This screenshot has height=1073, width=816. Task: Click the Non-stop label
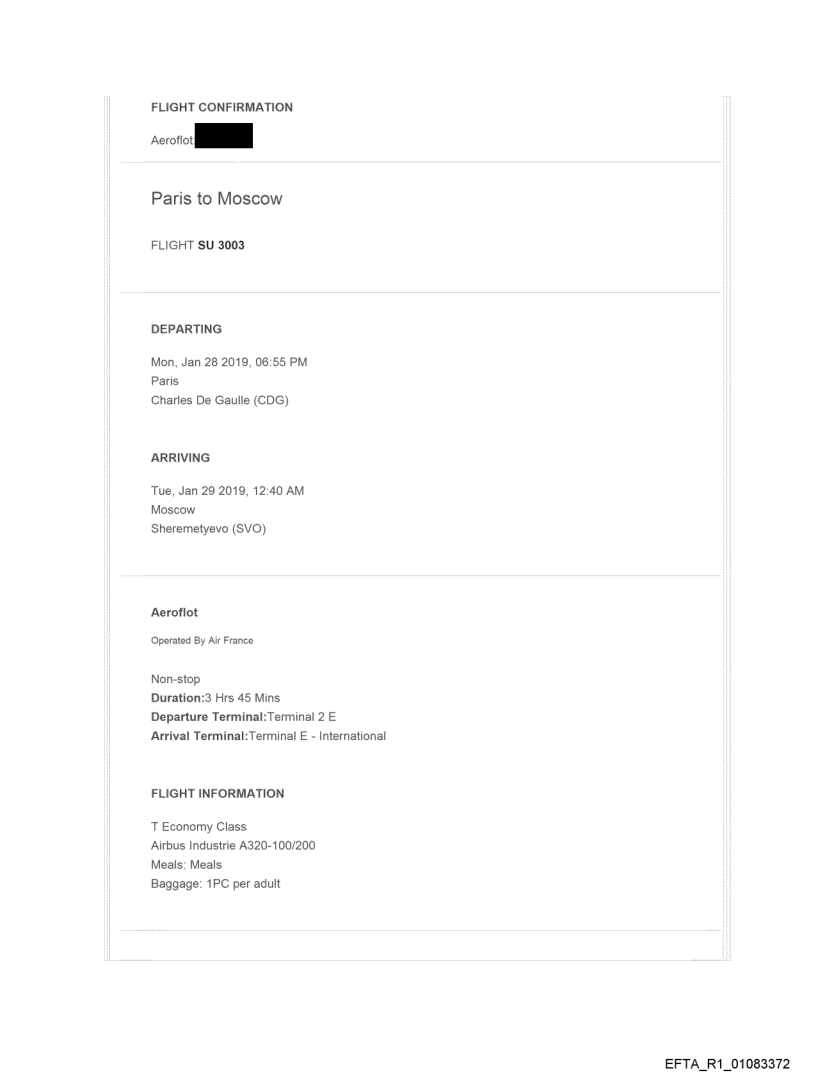tap(175, 679)
